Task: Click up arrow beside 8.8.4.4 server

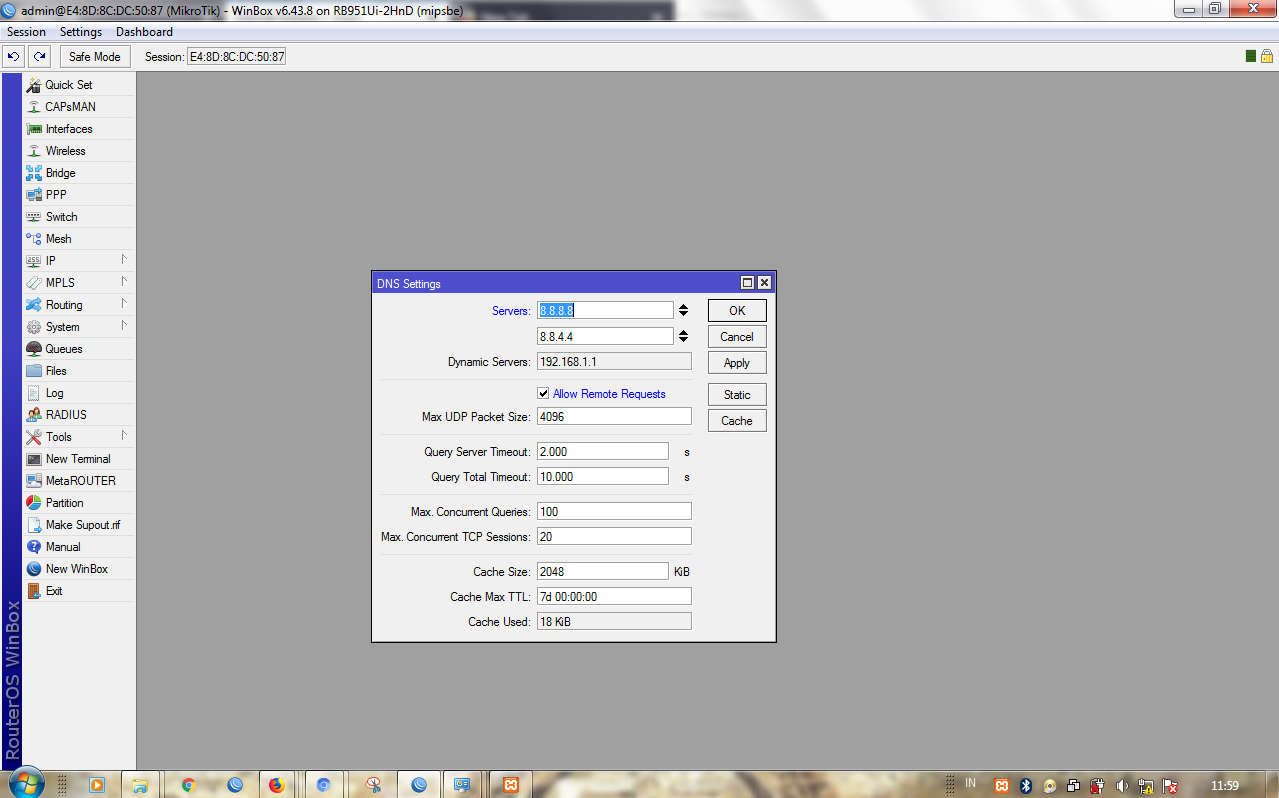Action: 683,333
